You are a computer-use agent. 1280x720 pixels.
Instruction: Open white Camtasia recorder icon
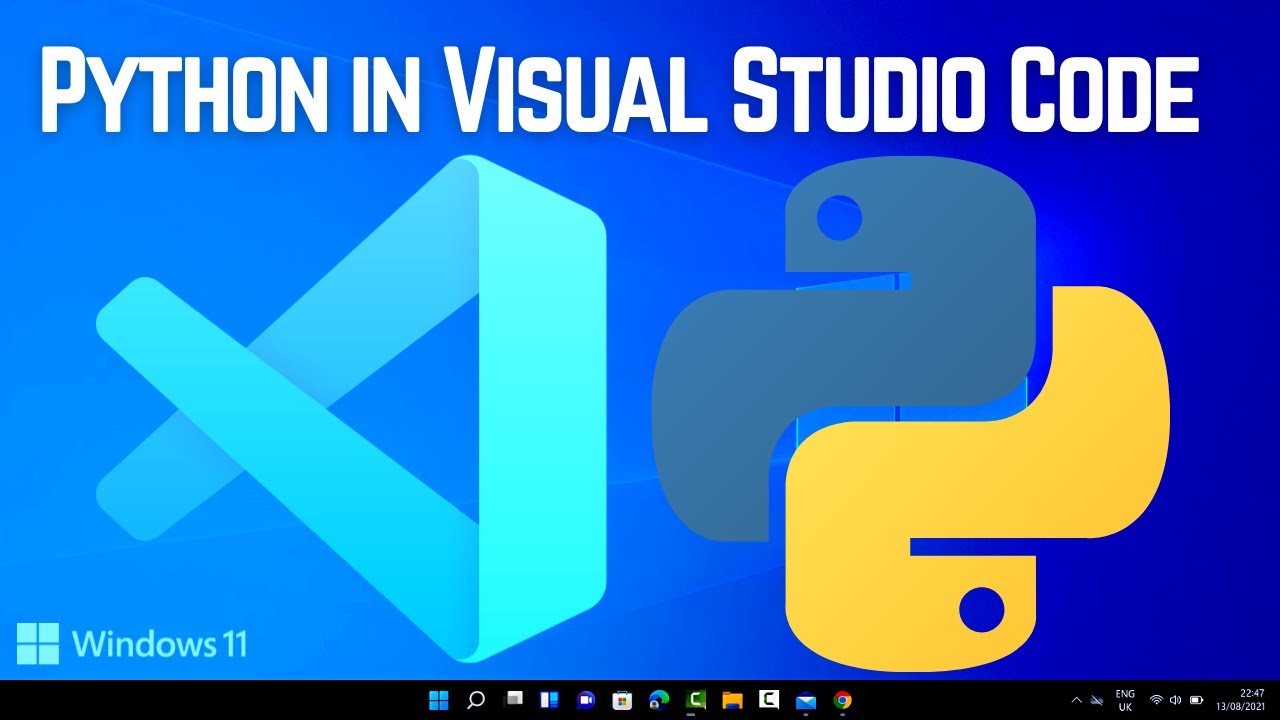click(x=769, y=700)
